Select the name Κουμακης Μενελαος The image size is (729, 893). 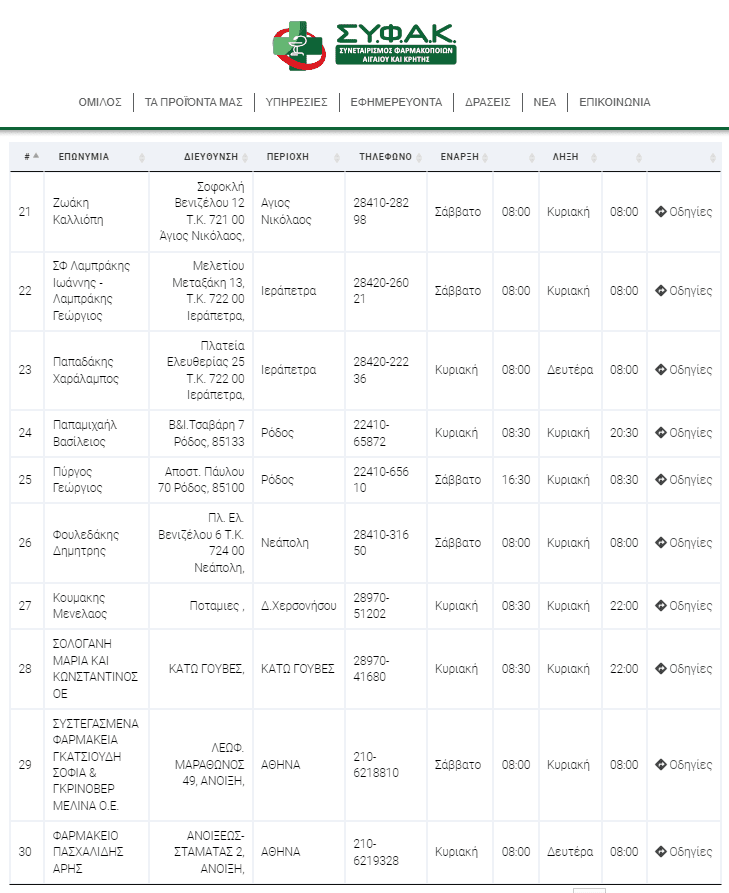80,606
